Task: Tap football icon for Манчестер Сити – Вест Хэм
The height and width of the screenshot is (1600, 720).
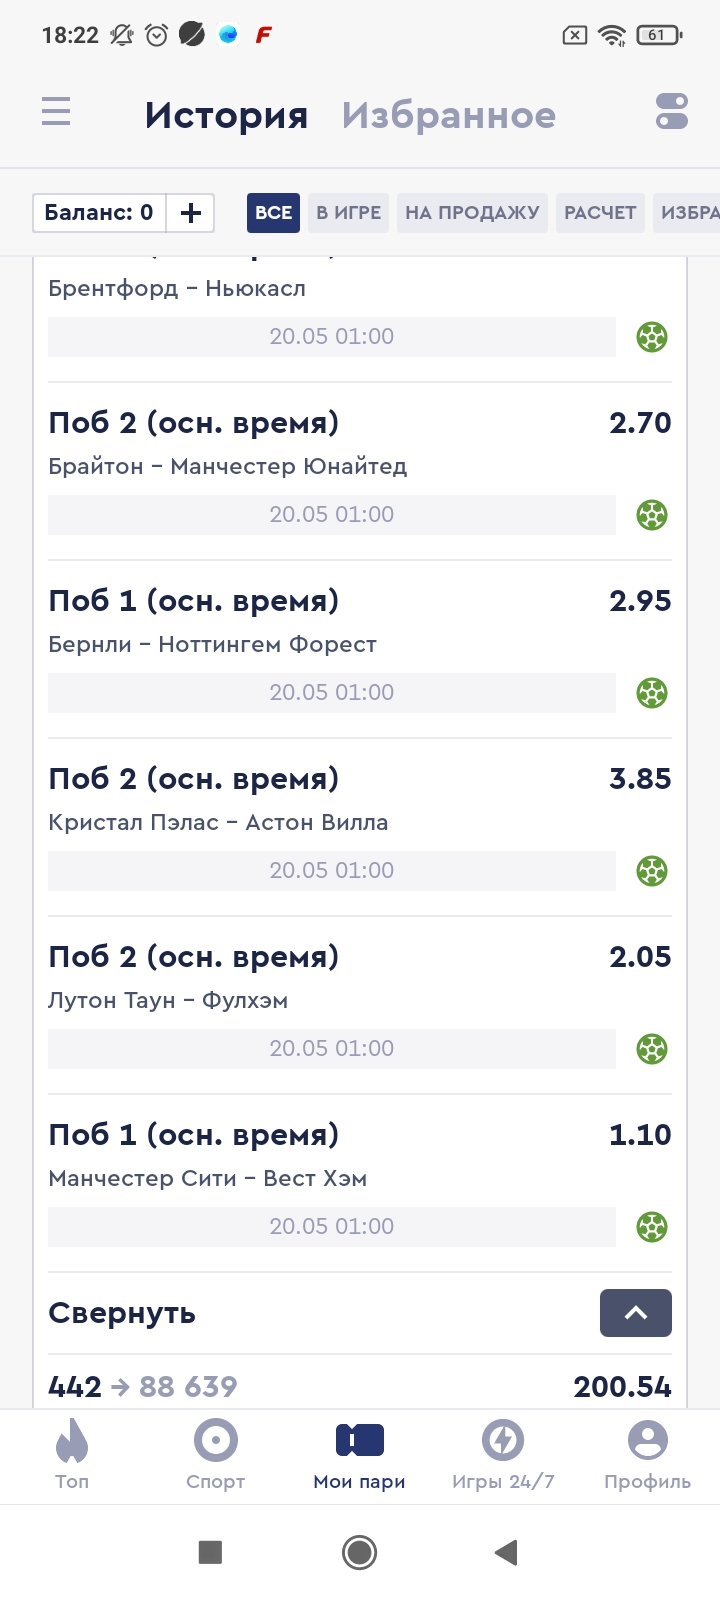Action: coord(652,1227)
